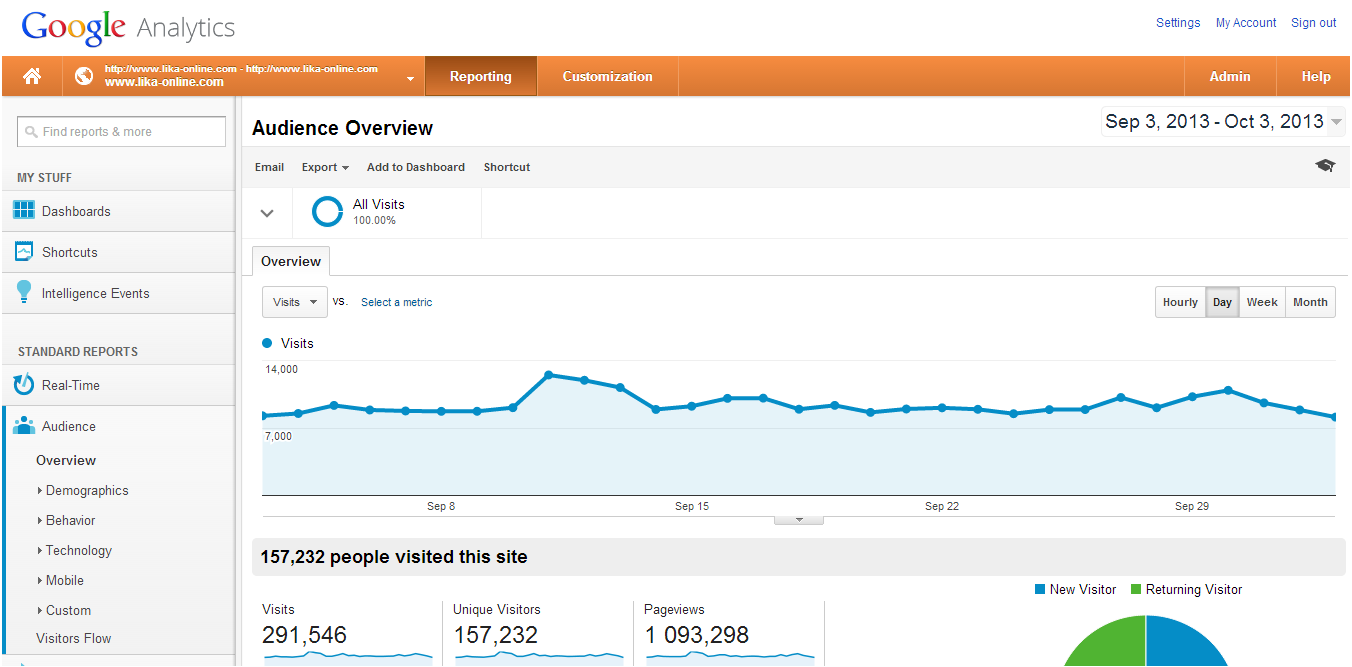This screenshot has height=667, width=1352.
Task: Click the All Visits segment circle
Action: click(x=327, y=211)
